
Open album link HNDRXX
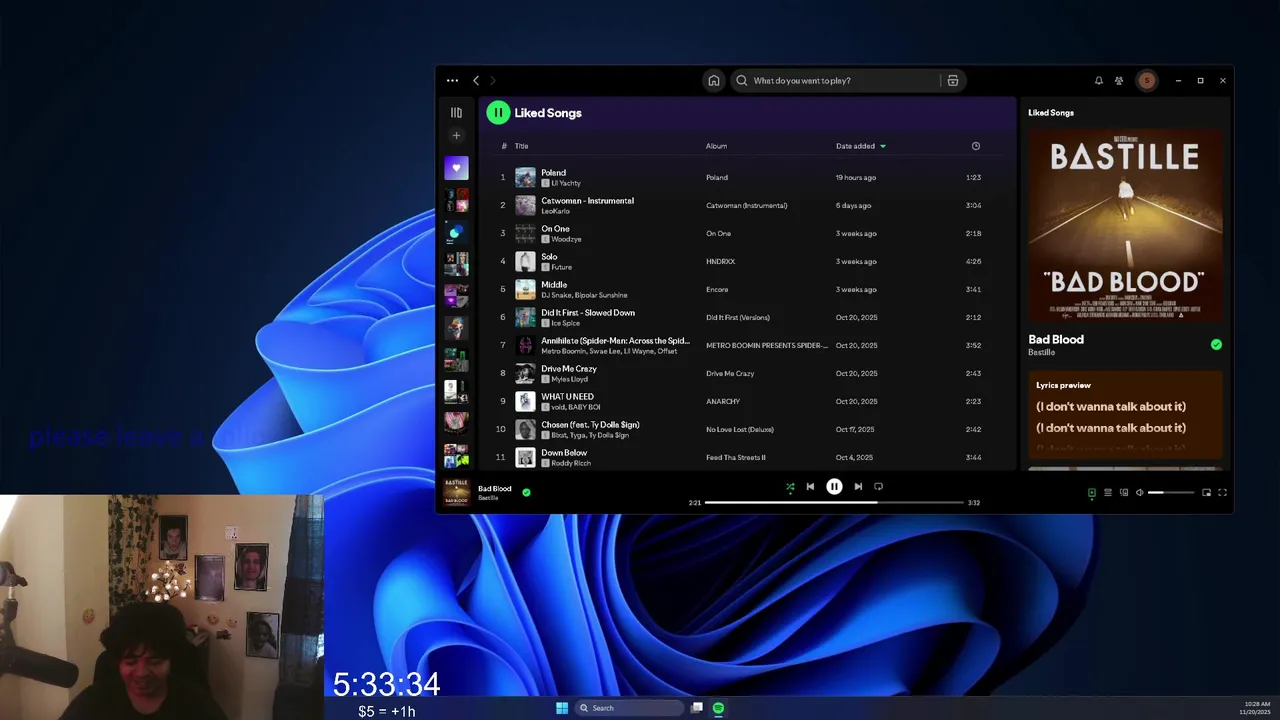coord(720,261)
